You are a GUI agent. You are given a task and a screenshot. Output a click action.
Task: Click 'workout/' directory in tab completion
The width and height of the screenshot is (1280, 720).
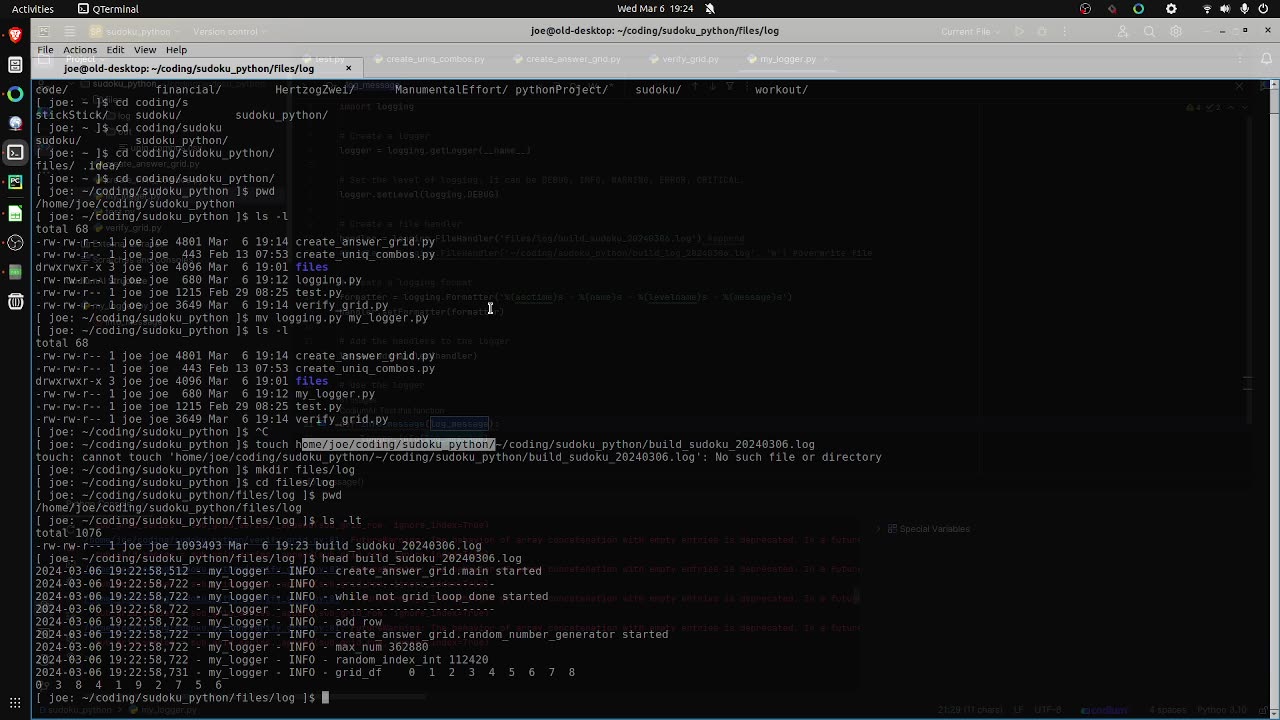[781, 90]
